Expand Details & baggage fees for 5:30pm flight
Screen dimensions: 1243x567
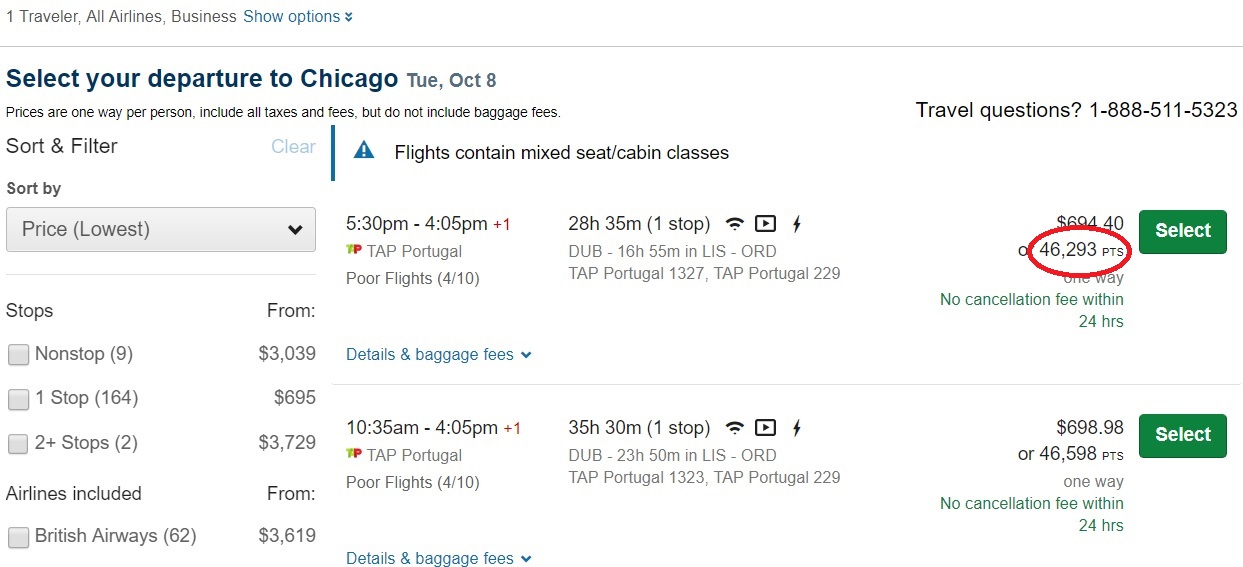pos(438,354)
